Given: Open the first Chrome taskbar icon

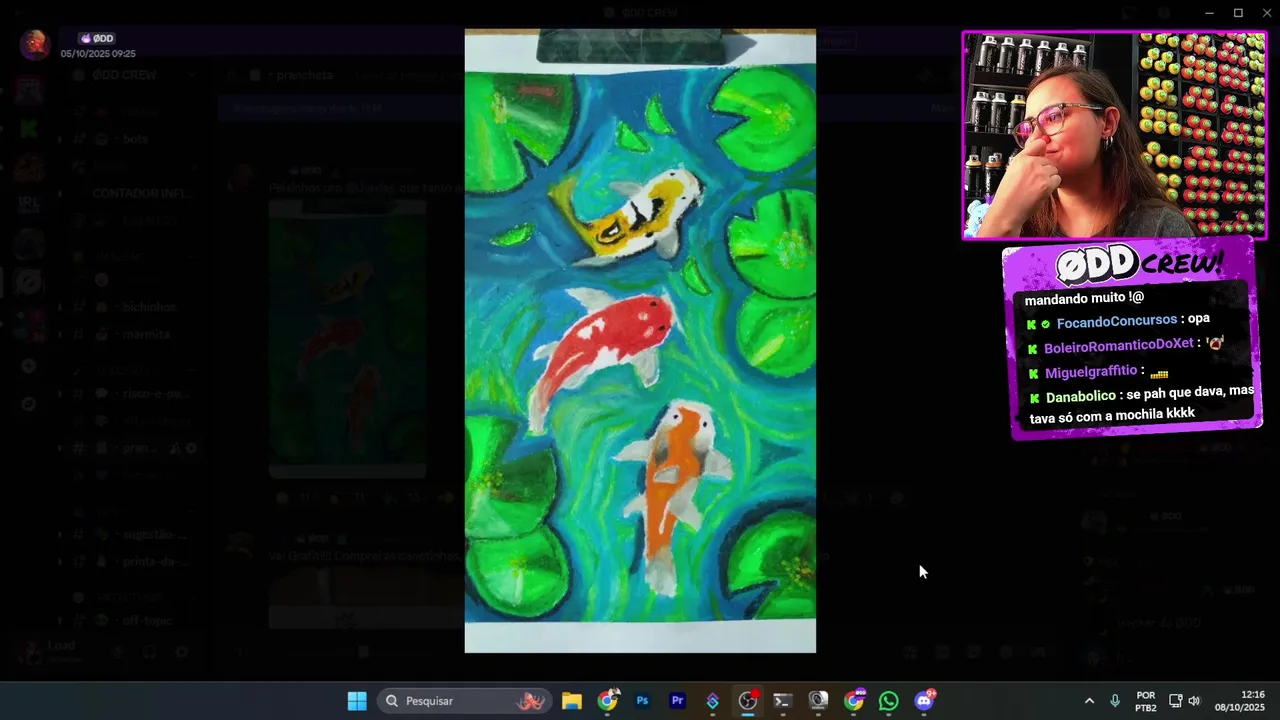Looking at the screenshot, I should (x=607, y=701).
